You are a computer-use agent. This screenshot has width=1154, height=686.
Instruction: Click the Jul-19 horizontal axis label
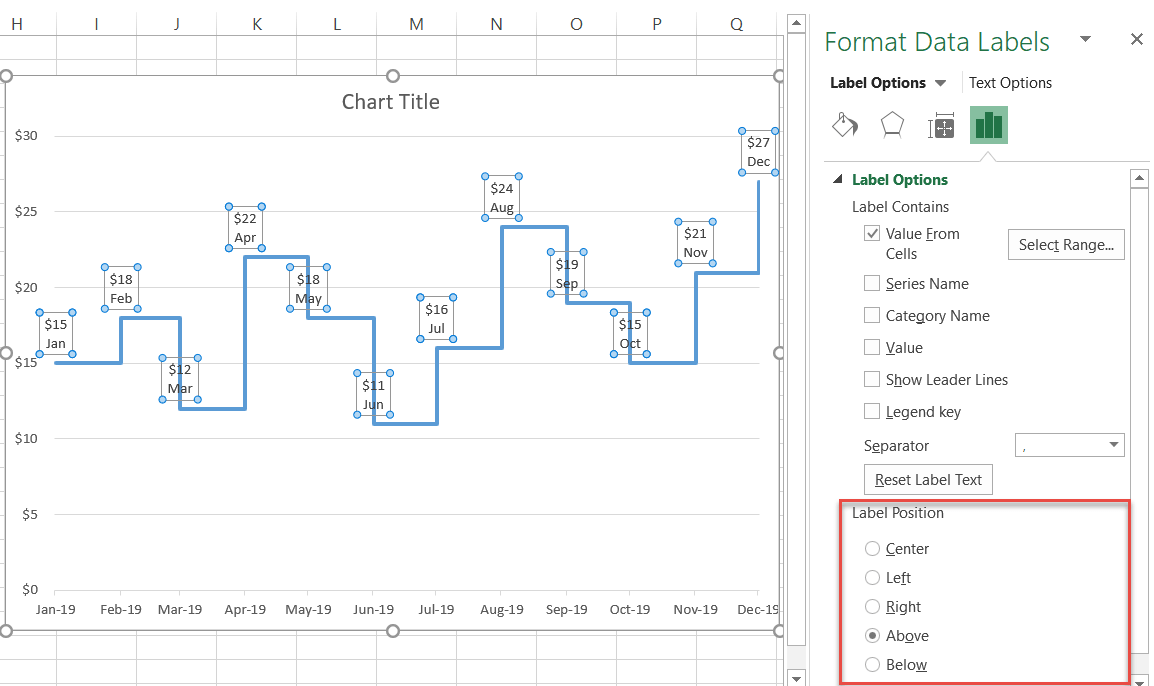coord(436,609)
